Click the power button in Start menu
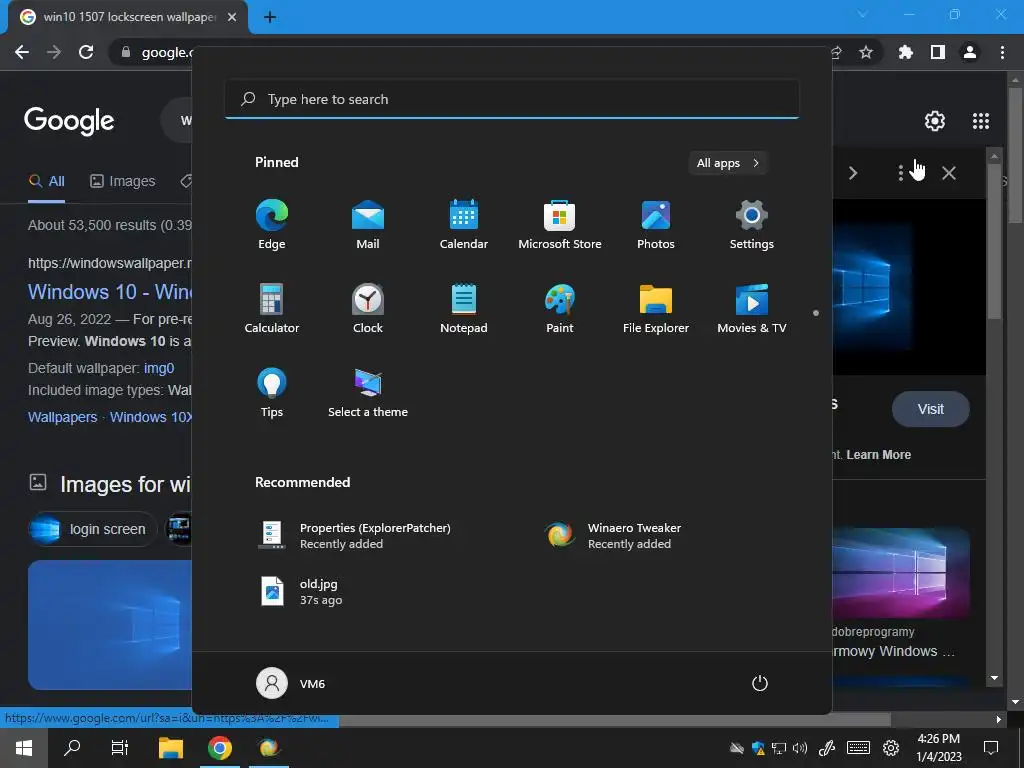The width and height of the screenshot is (1024, 768). [760, 683]
